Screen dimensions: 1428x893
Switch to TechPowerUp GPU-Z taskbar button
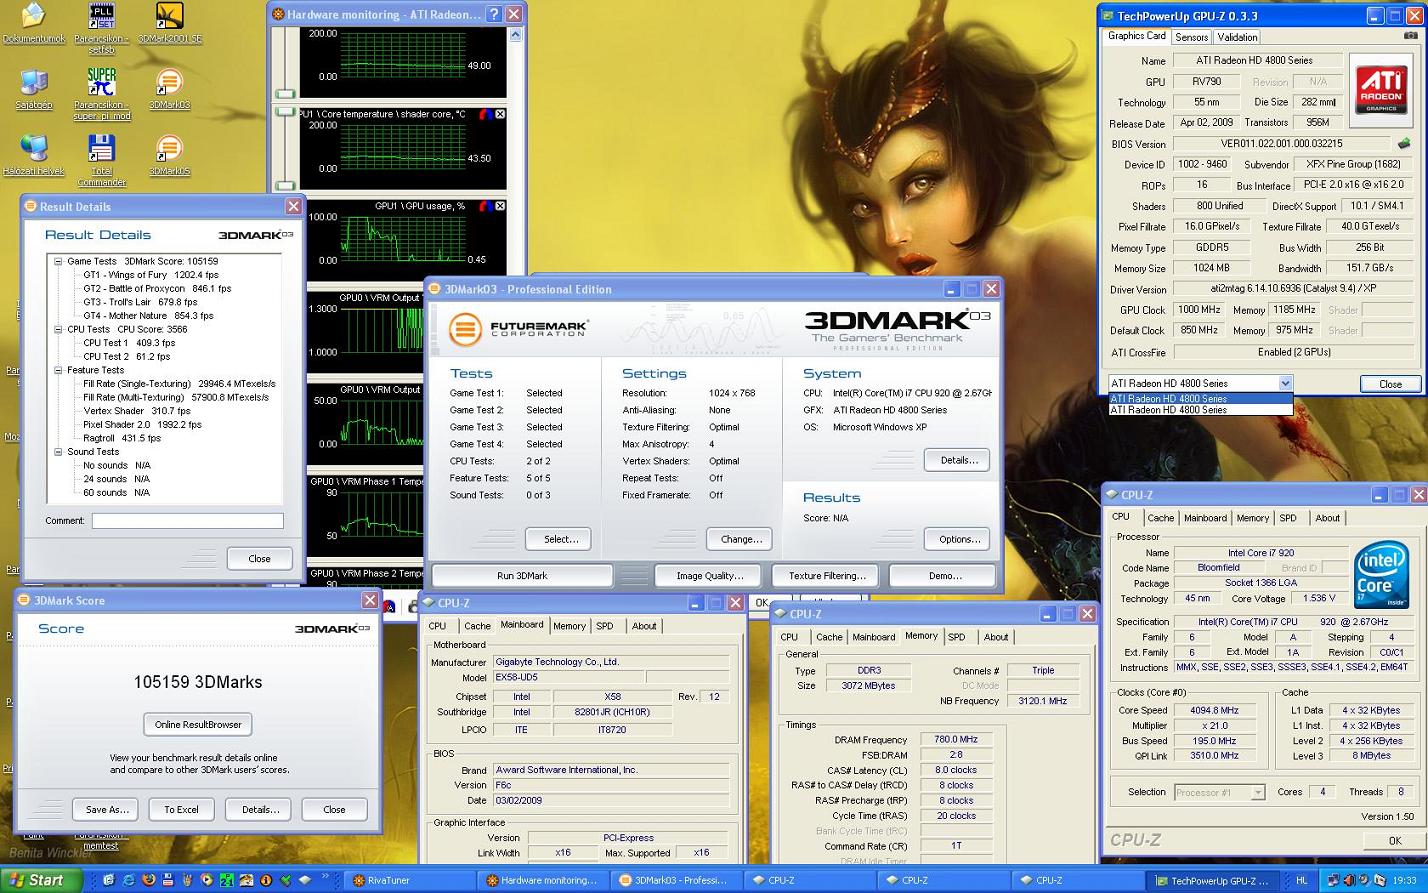1212,881
